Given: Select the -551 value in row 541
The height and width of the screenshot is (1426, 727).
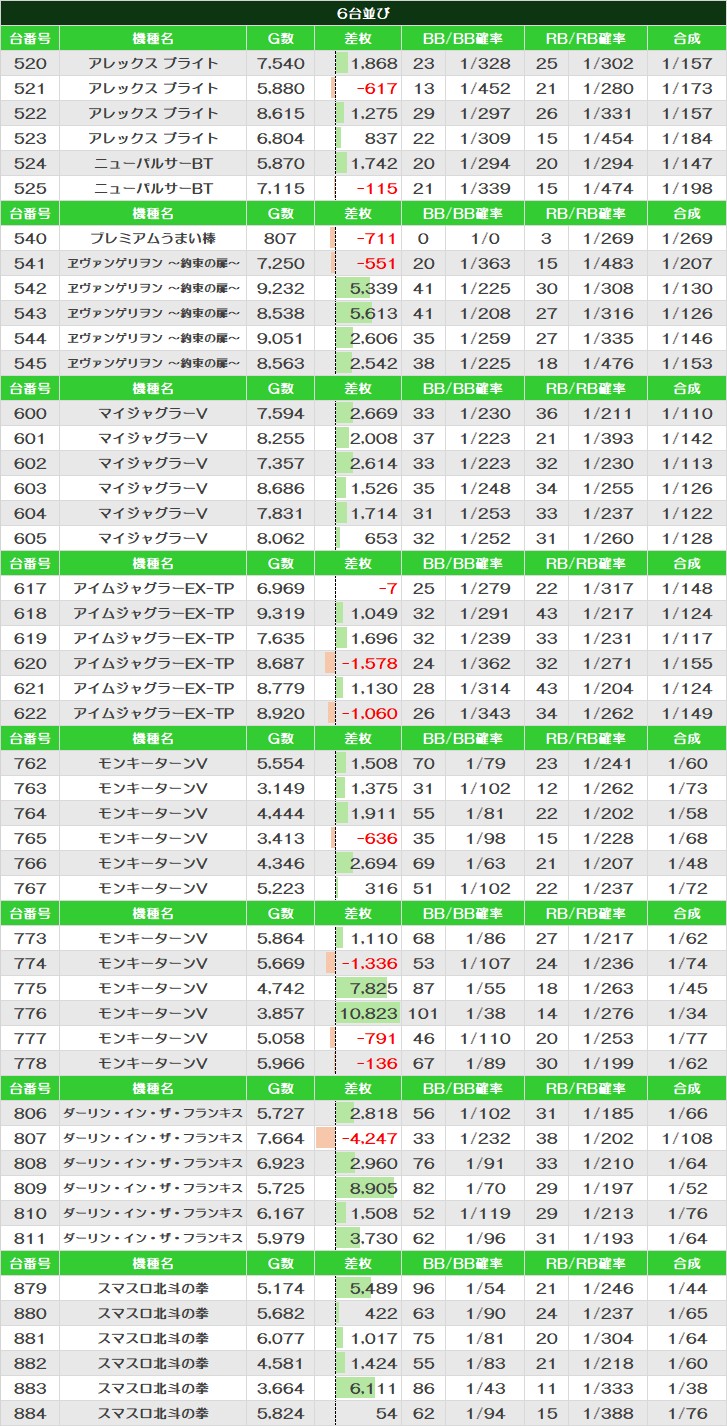Looking at the screenshot, I should (376, 263).
